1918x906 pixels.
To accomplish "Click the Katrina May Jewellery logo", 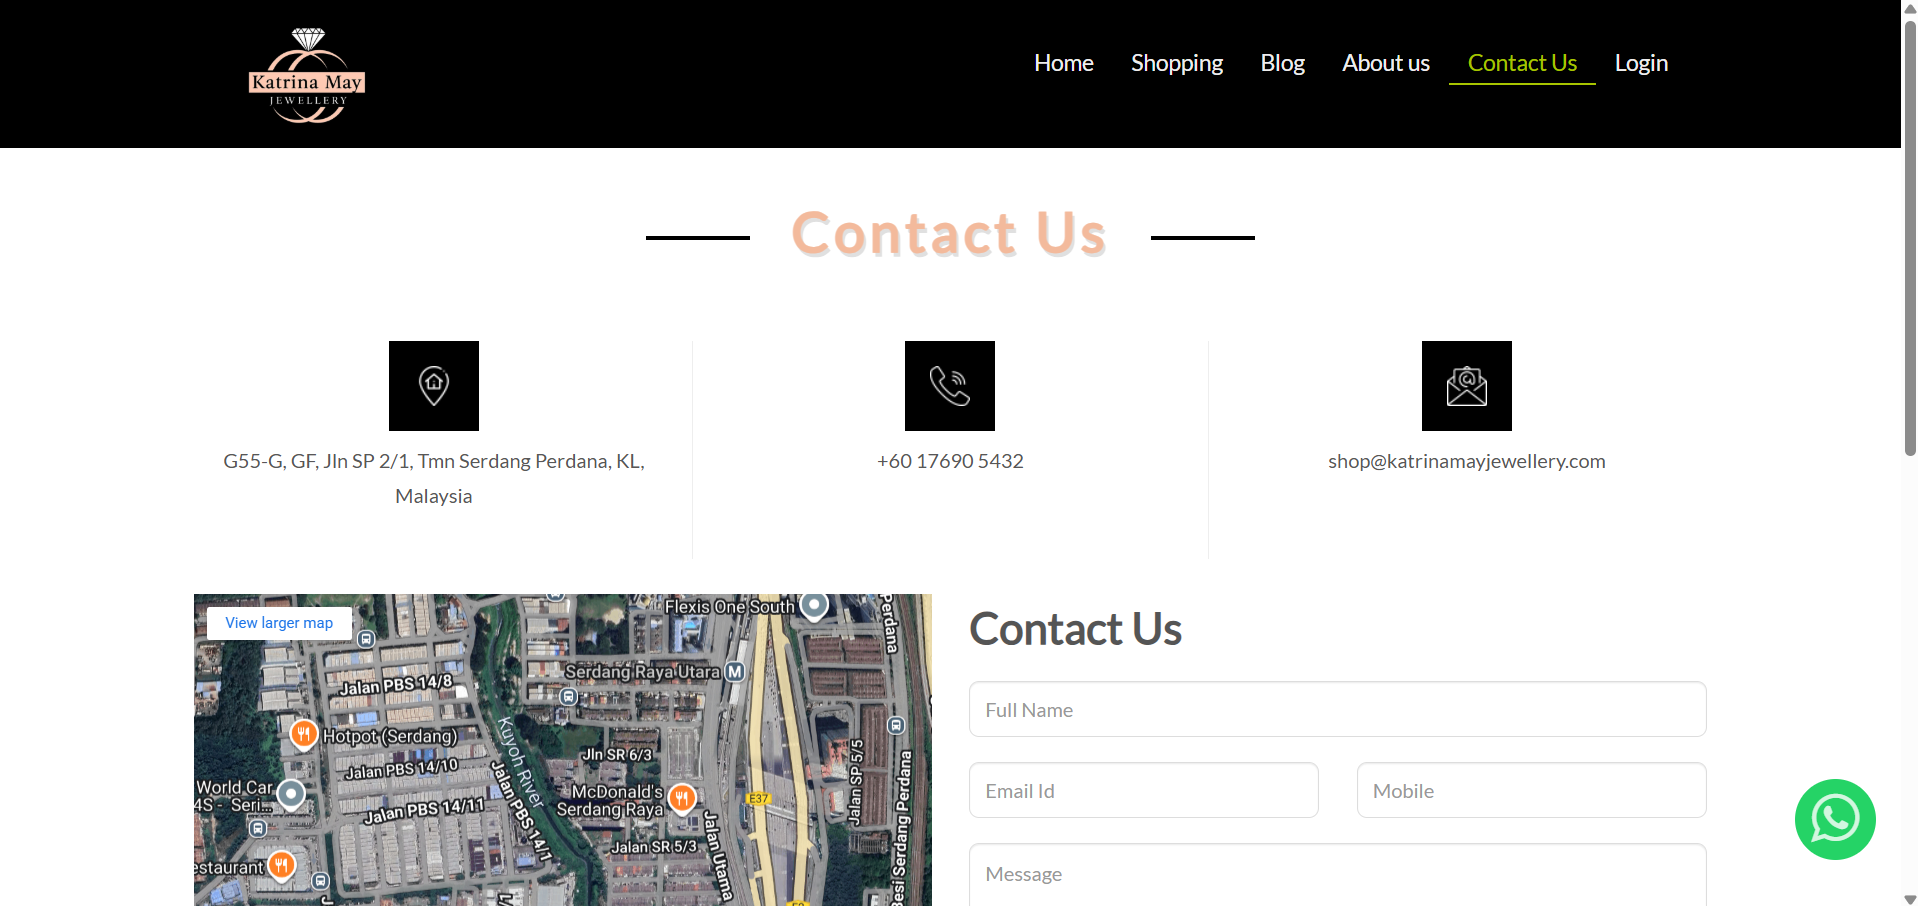I will tap(307, 75).
